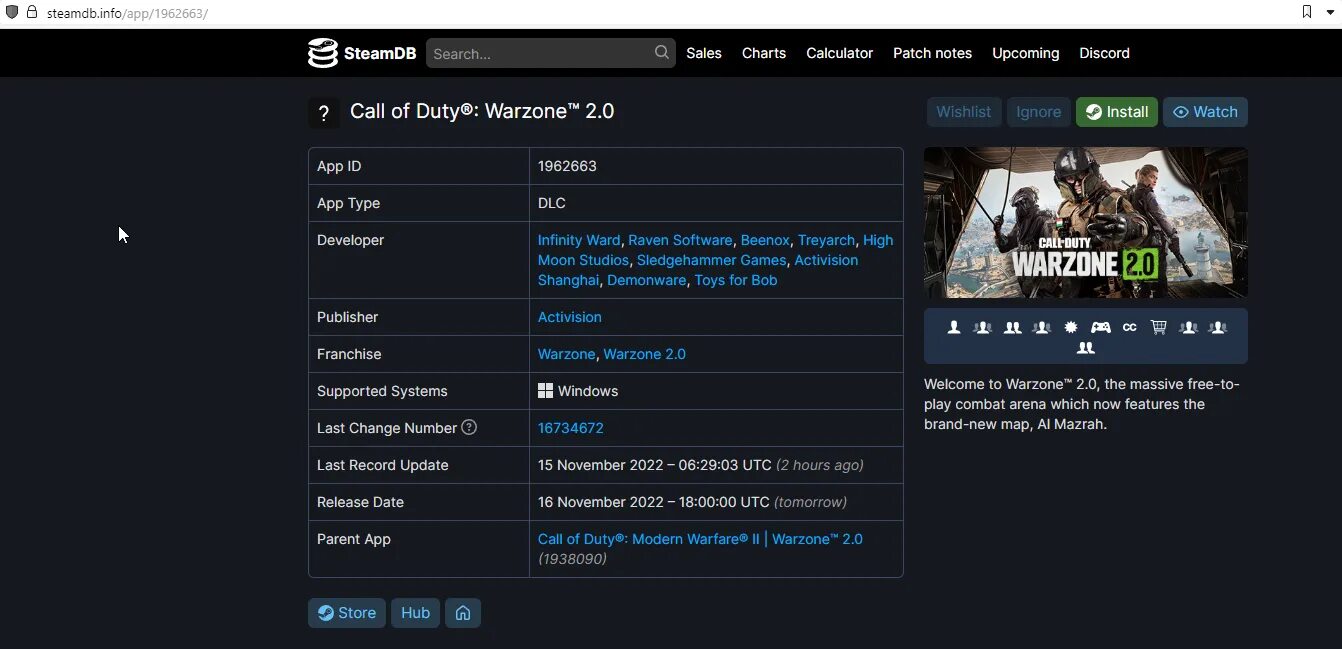Click the Windows logo in Supported Systems
The image size is (1342, 649).
[545, 391]
